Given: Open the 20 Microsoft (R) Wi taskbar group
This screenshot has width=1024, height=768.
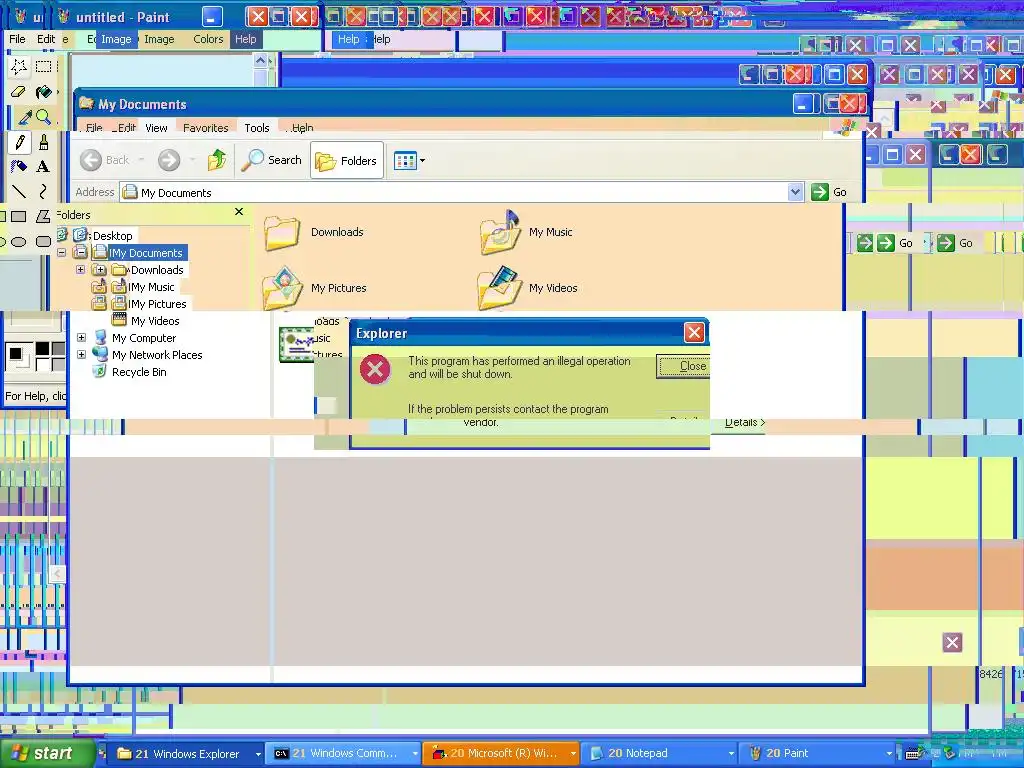Looking at the screenshot, I should point(500,754).
